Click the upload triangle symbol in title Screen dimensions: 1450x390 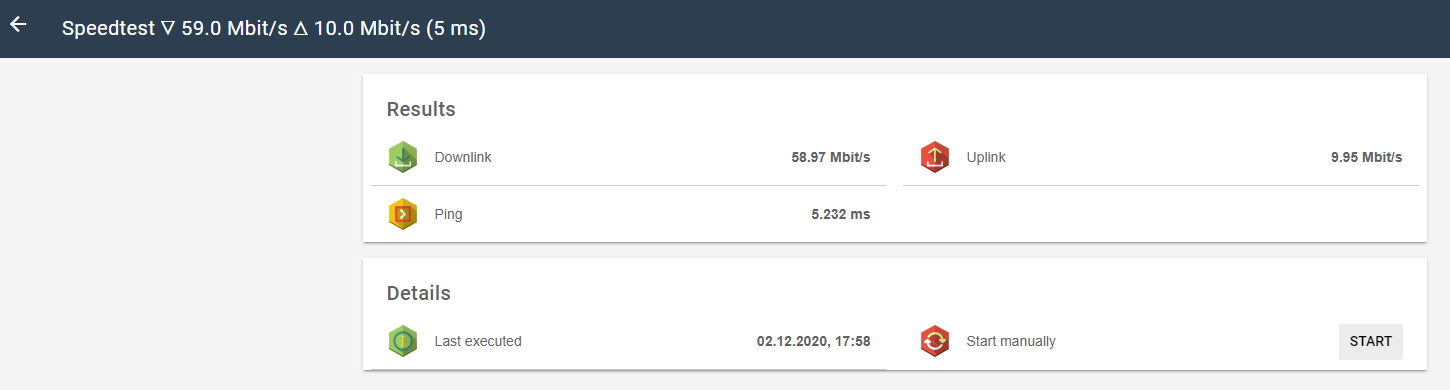tap(299, 30)
